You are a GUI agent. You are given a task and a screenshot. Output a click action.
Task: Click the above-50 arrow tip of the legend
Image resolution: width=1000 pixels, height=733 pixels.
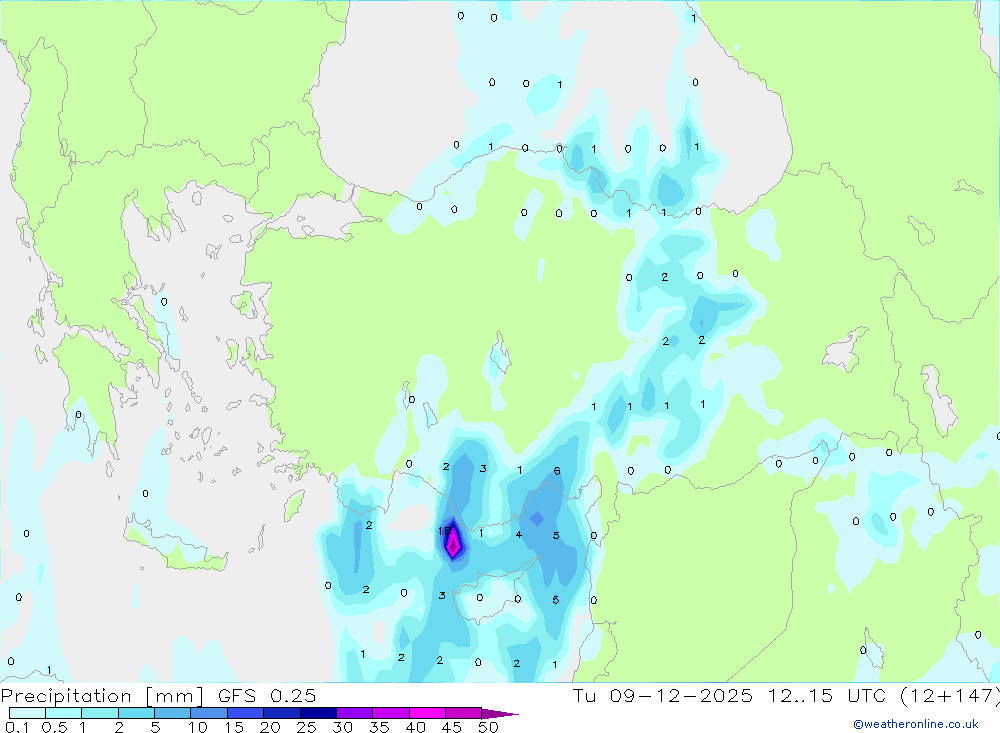tap(501, 714)
